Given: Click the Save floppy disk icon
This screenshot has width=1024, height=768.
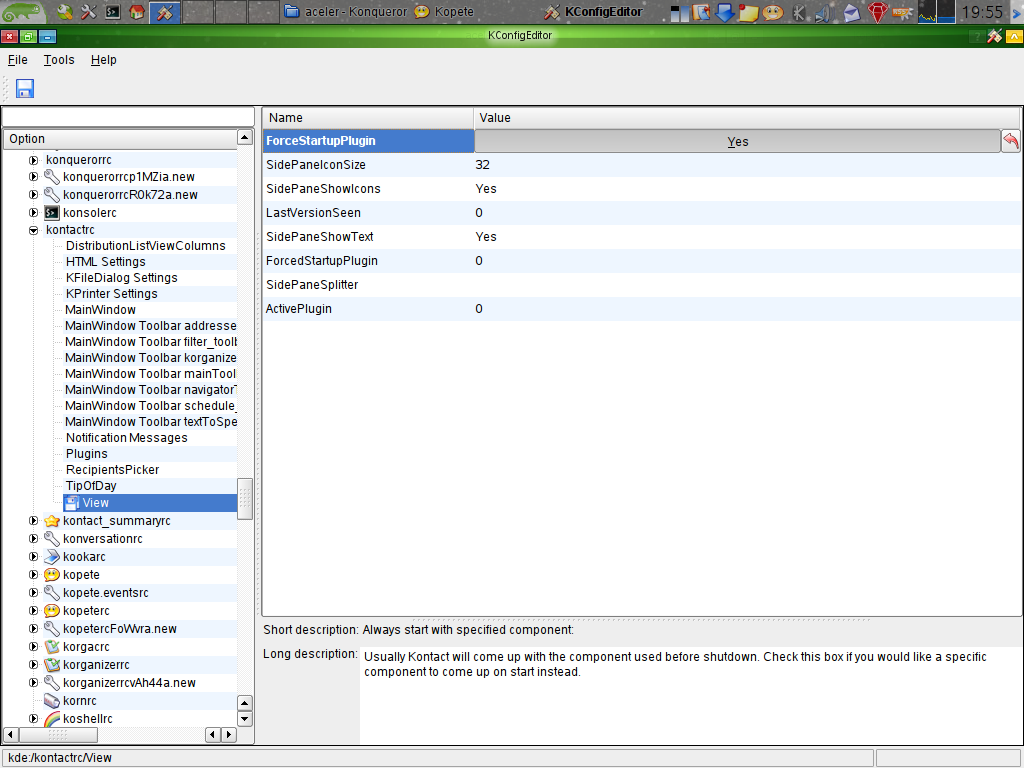Looking at the screenshot, I should tap(25, 88).
